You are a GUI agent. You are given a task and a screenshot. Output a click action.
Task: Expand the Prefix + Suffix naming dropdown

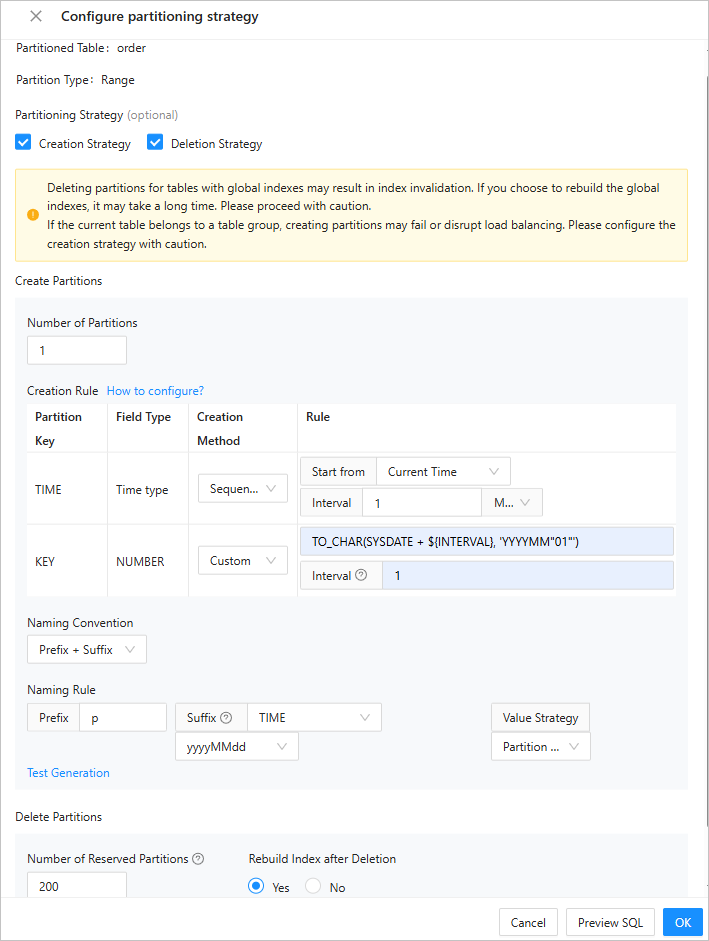[87, 650]
